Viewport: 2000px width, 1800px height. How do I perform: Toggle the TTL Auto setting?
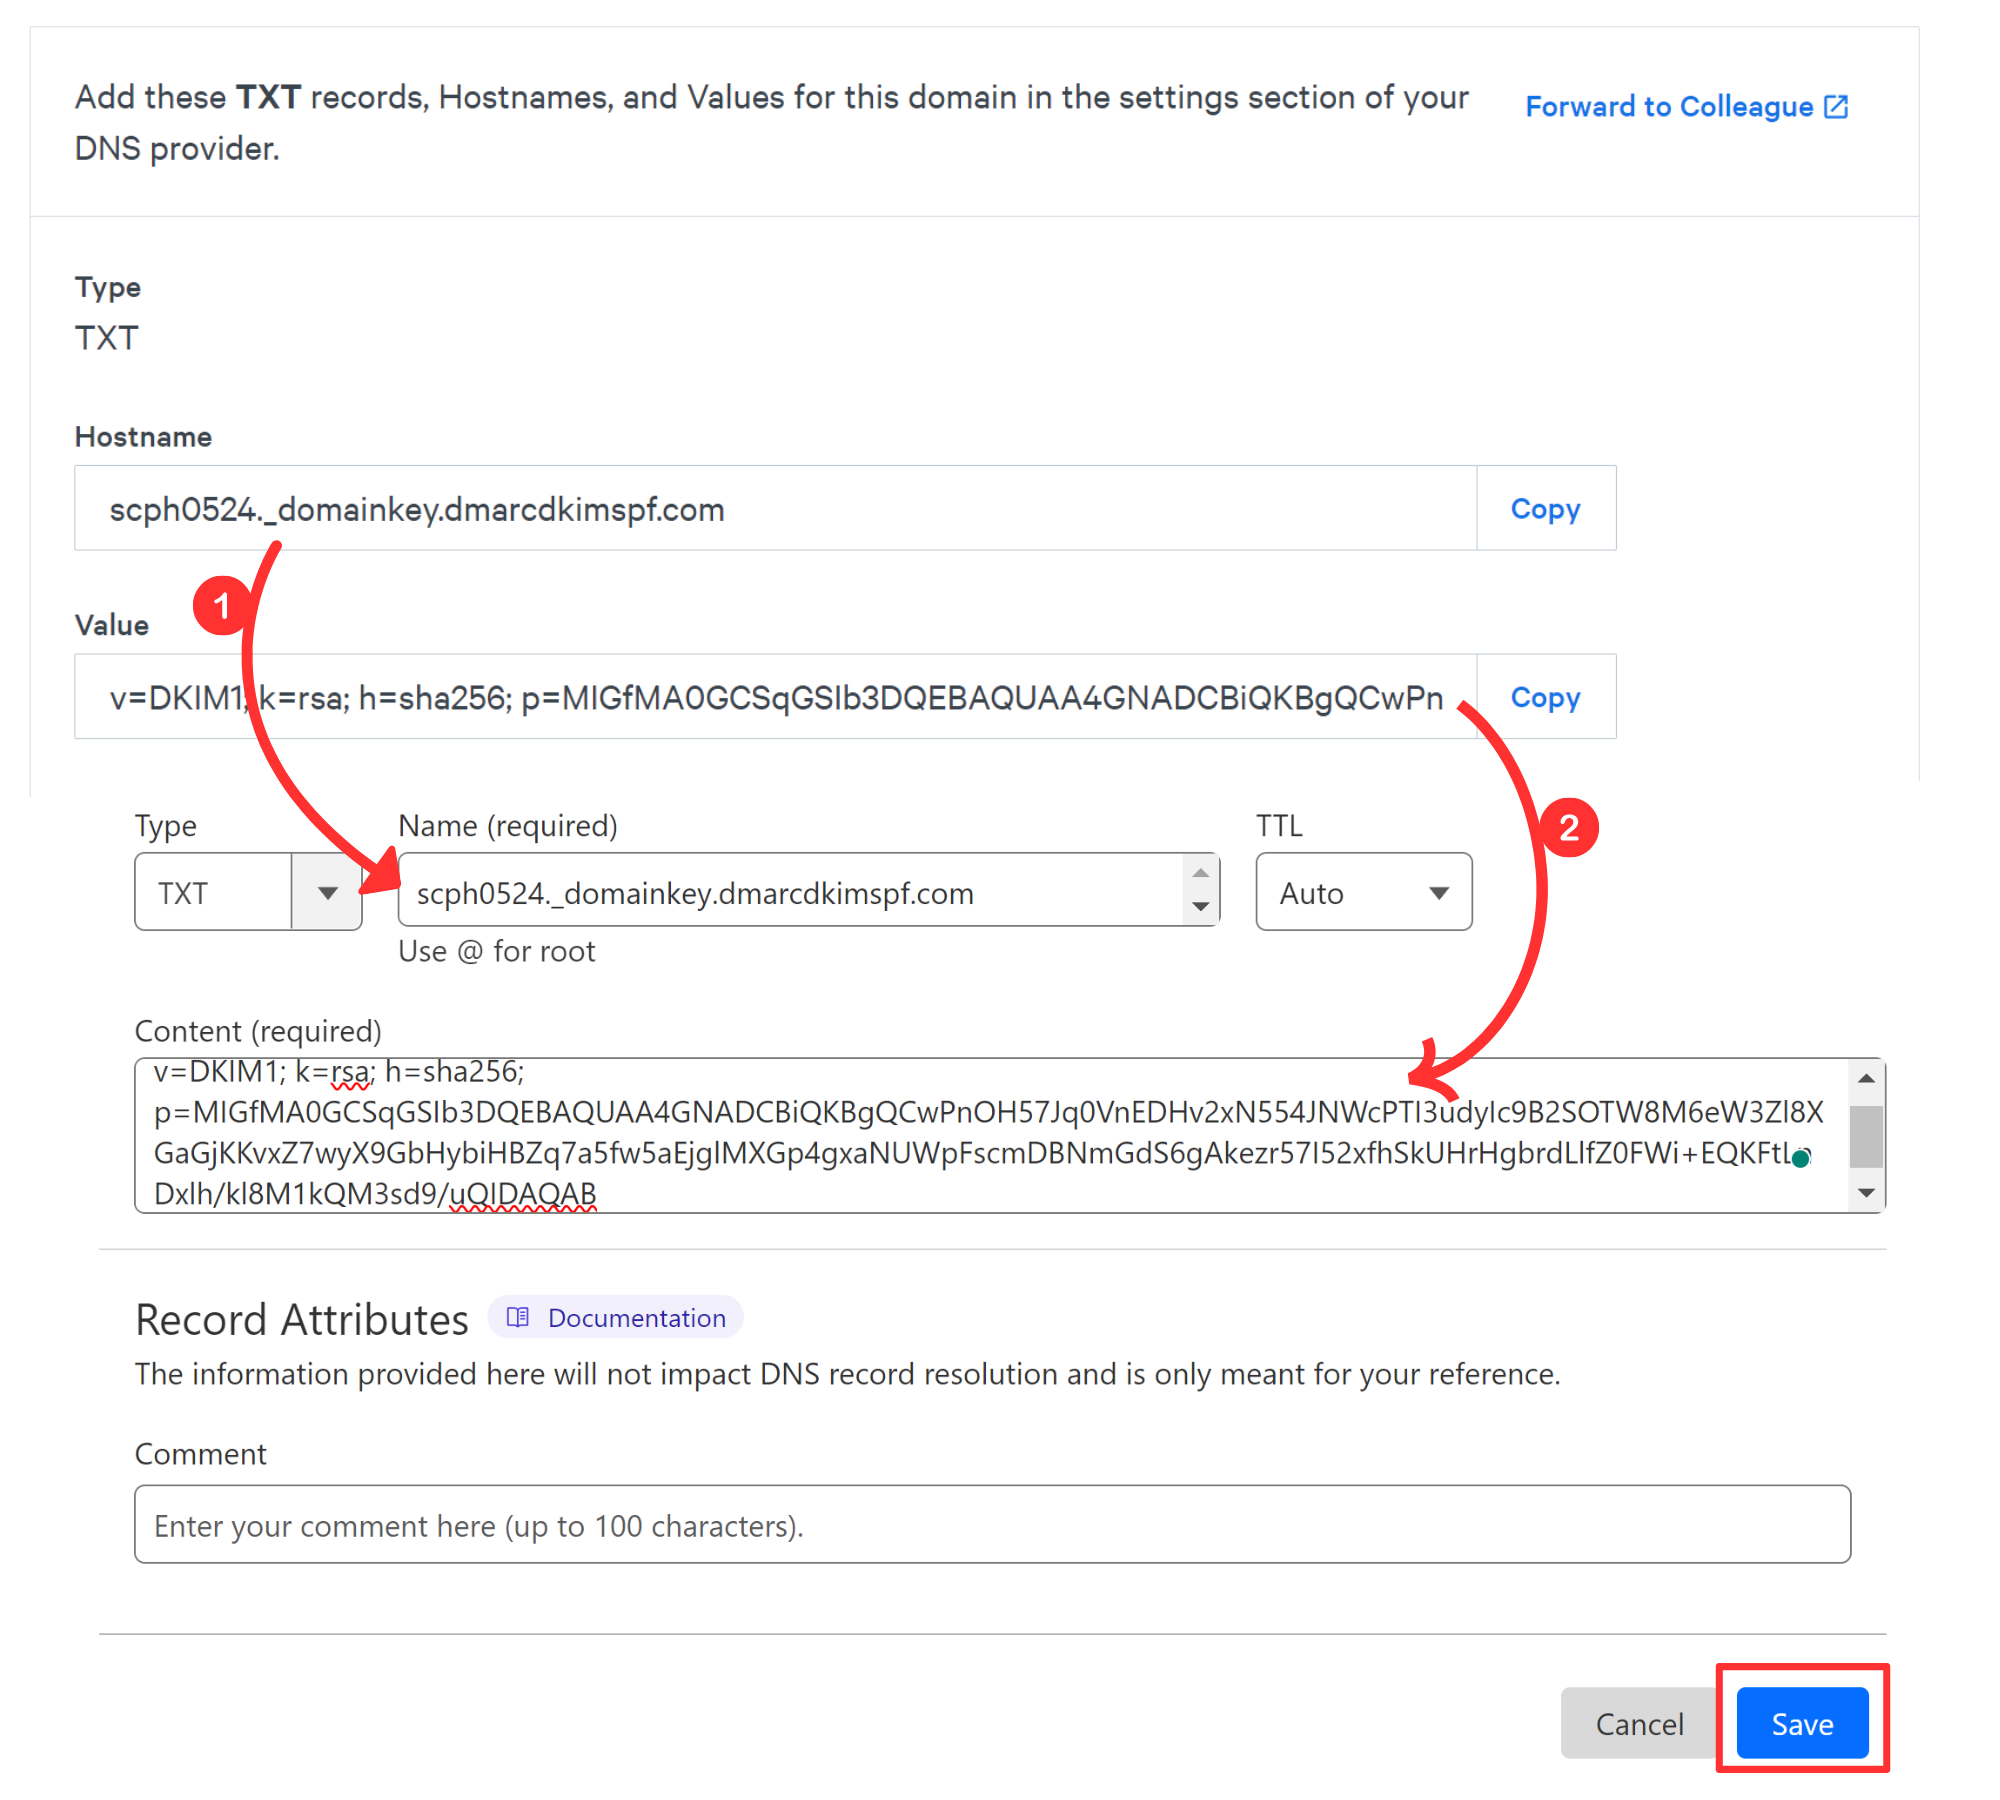1361,891
